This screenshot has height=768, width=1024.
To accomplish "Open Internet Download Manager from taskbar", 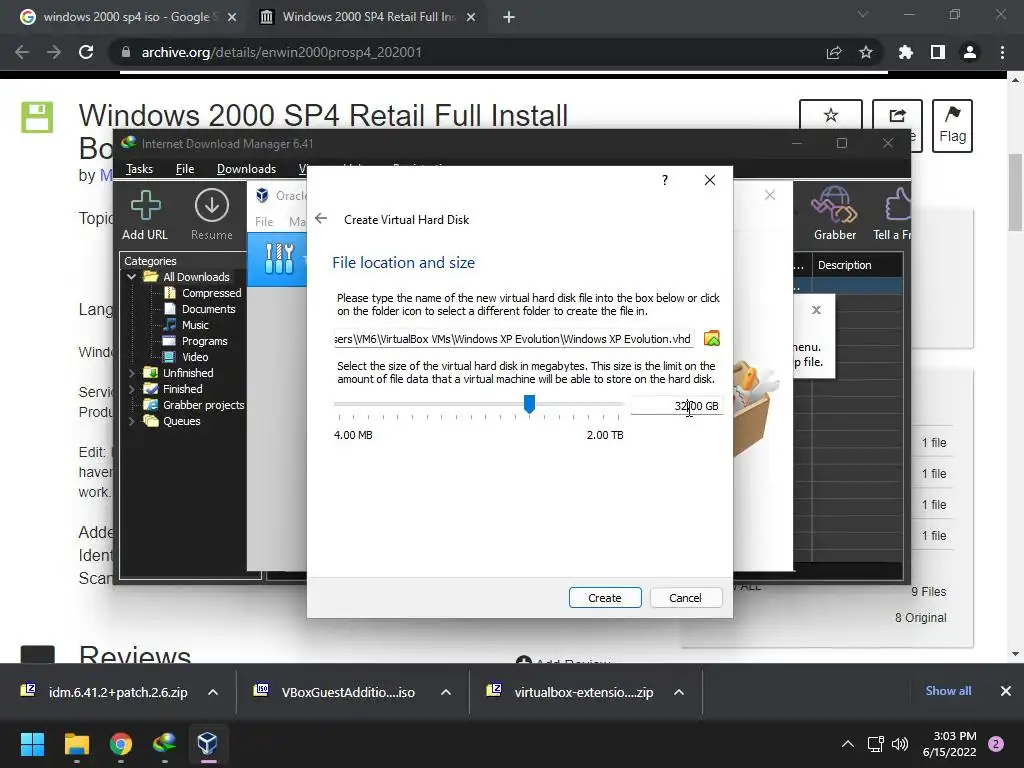I will tap(165, 743).
